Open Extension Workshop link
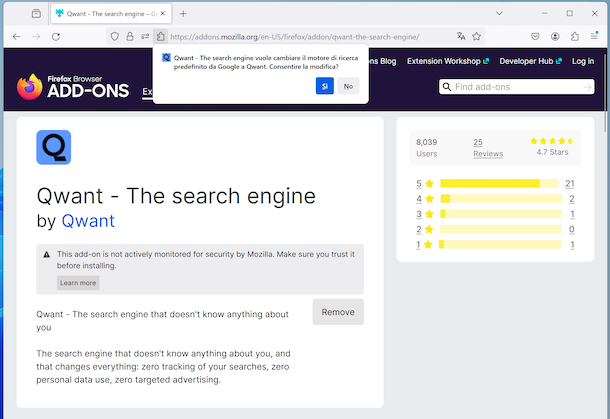Viewport: 610px width, 419px height. point(448,61)
